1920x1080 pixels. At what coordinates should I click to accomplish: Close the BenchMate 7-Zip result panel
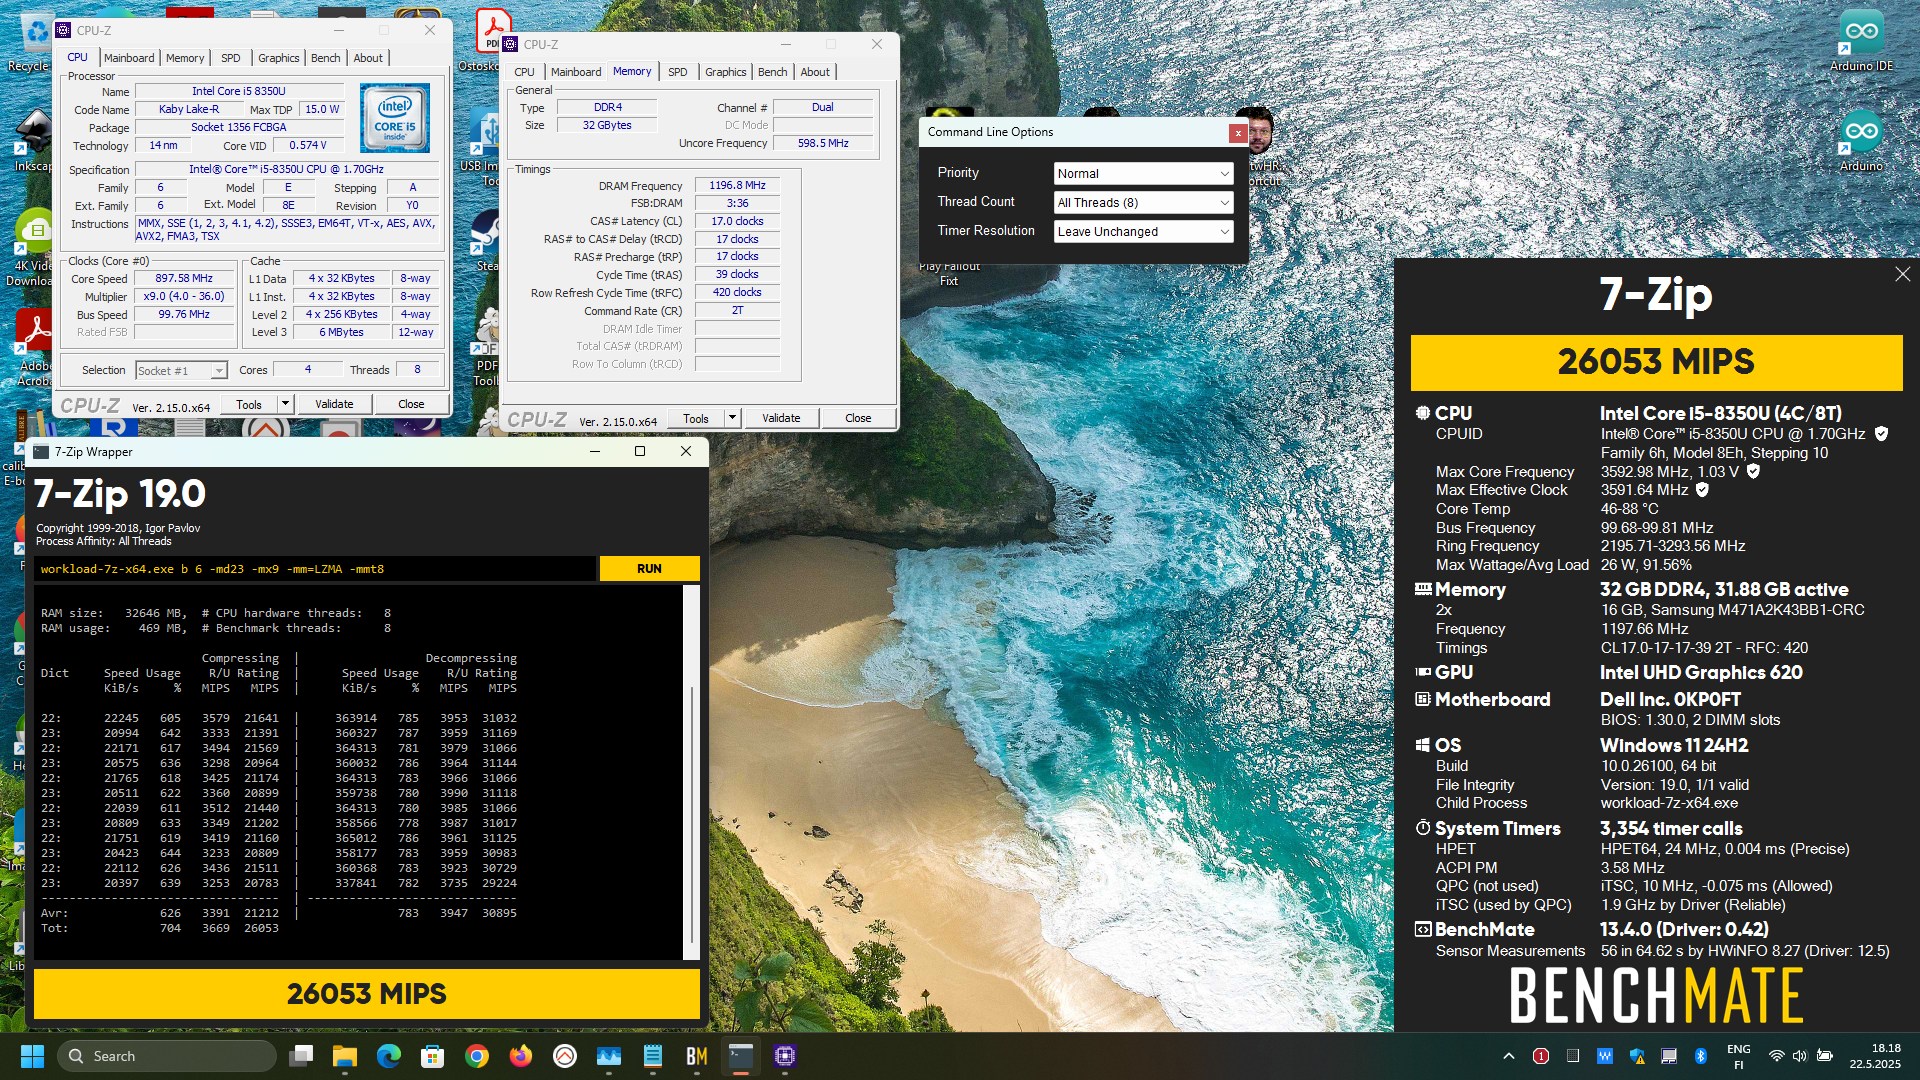coord(1902,274)
